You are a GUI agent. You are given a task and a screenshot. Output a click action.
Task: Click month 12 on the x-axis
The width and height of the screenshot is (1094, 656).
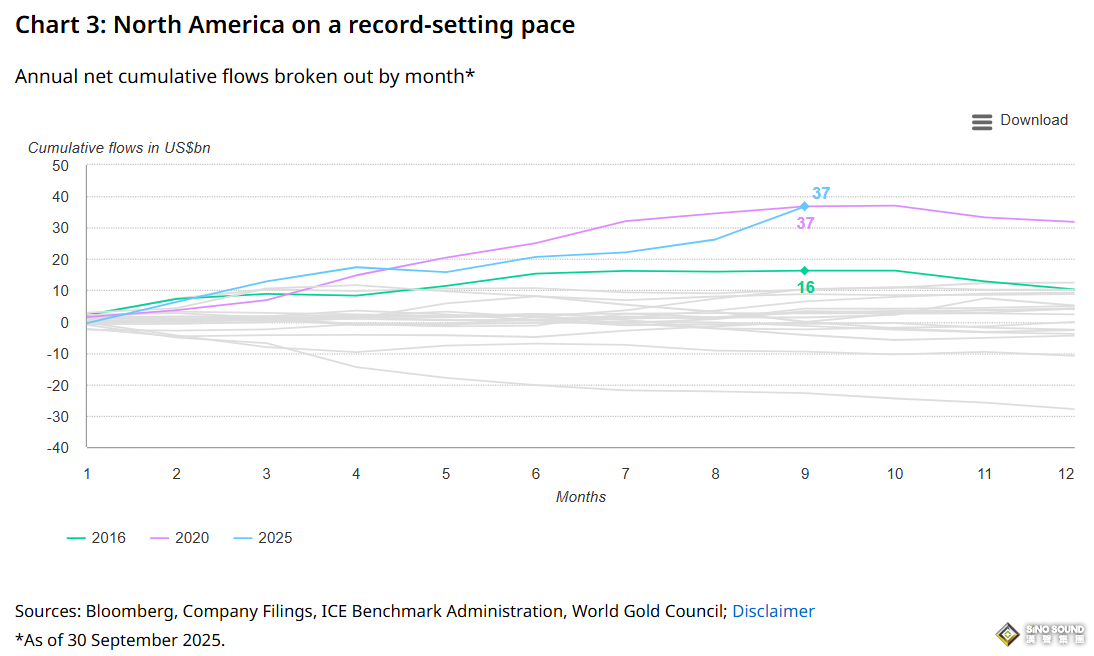tap(1067, 473)
